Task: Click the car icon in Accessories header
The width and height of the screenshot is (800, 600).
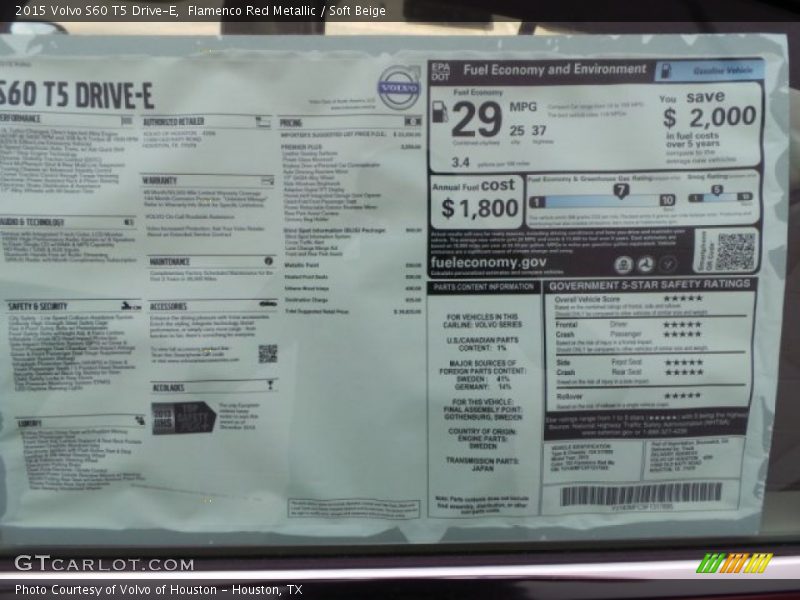Action: pyautogui.click(x=268, y=304)
